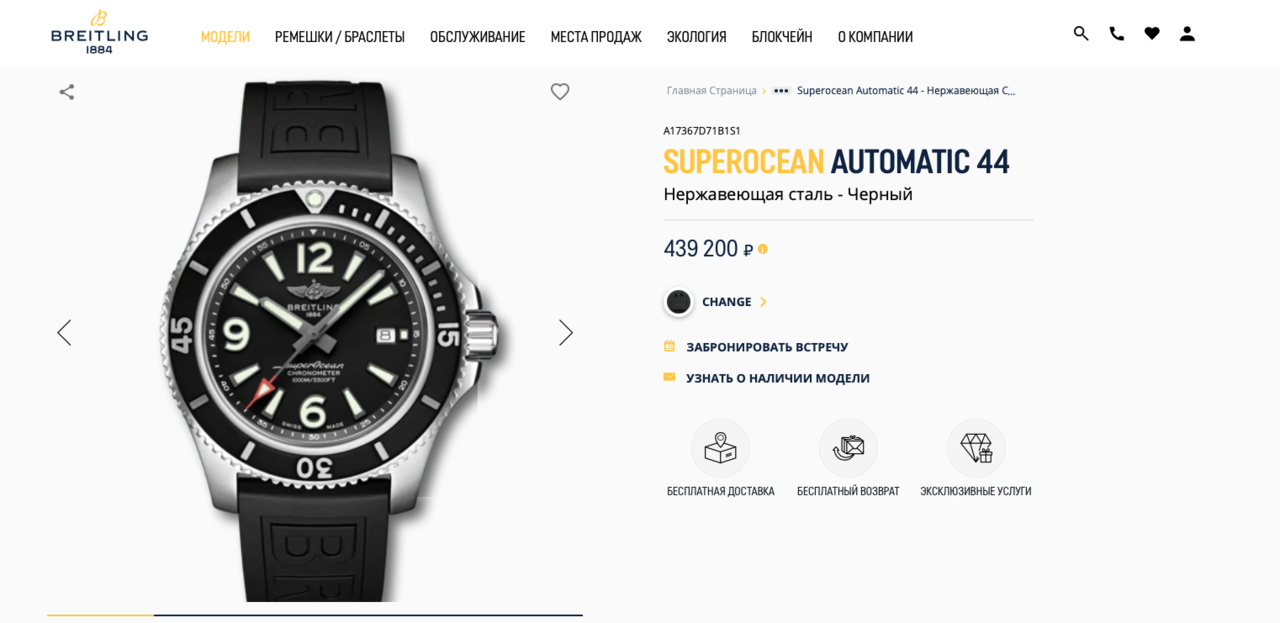Viewport: 1280px width, 623px height.
Task: Click the phone contact icon
Action: tap(1117, 33)
